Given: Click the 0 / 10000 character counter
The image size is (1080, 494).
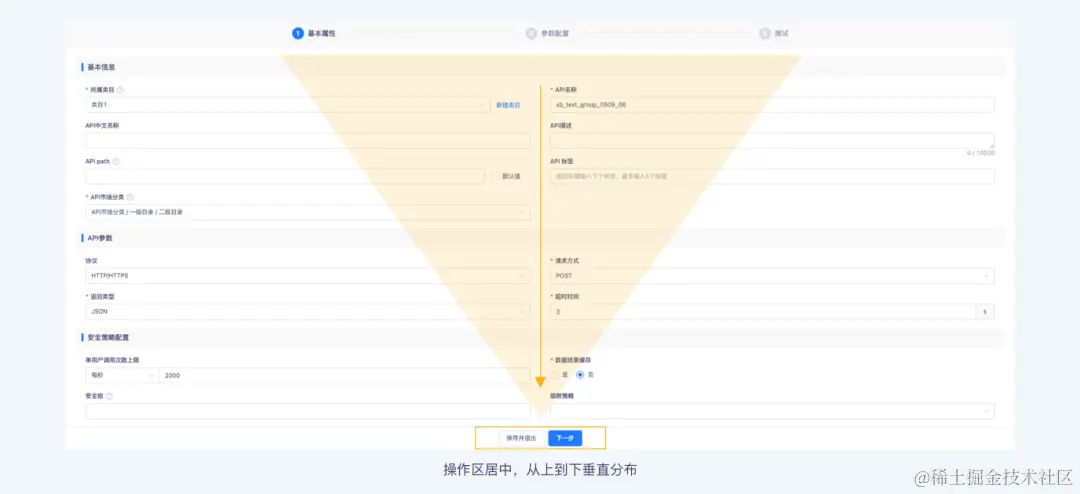Looking at the screenshot, I should point(981,153).
